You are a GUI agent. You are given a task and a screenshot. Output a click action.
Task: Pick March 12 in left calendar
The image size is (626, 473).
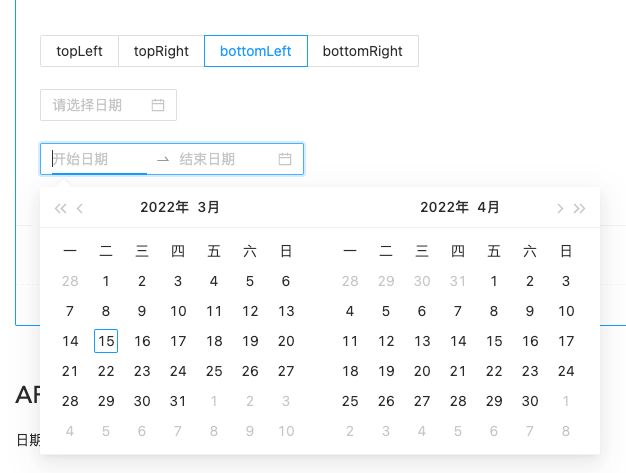pyautogui.click(x=250, y=311)
